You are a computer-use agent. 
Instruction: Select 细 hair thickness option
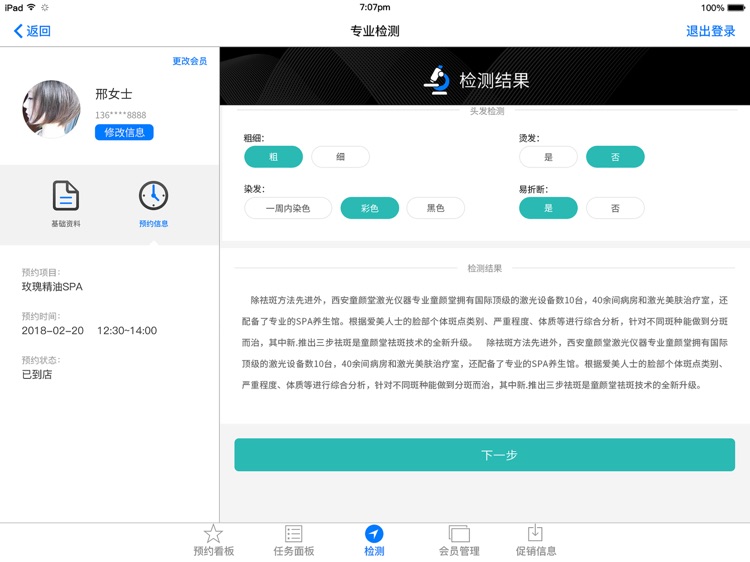click(x=340, y=157)
